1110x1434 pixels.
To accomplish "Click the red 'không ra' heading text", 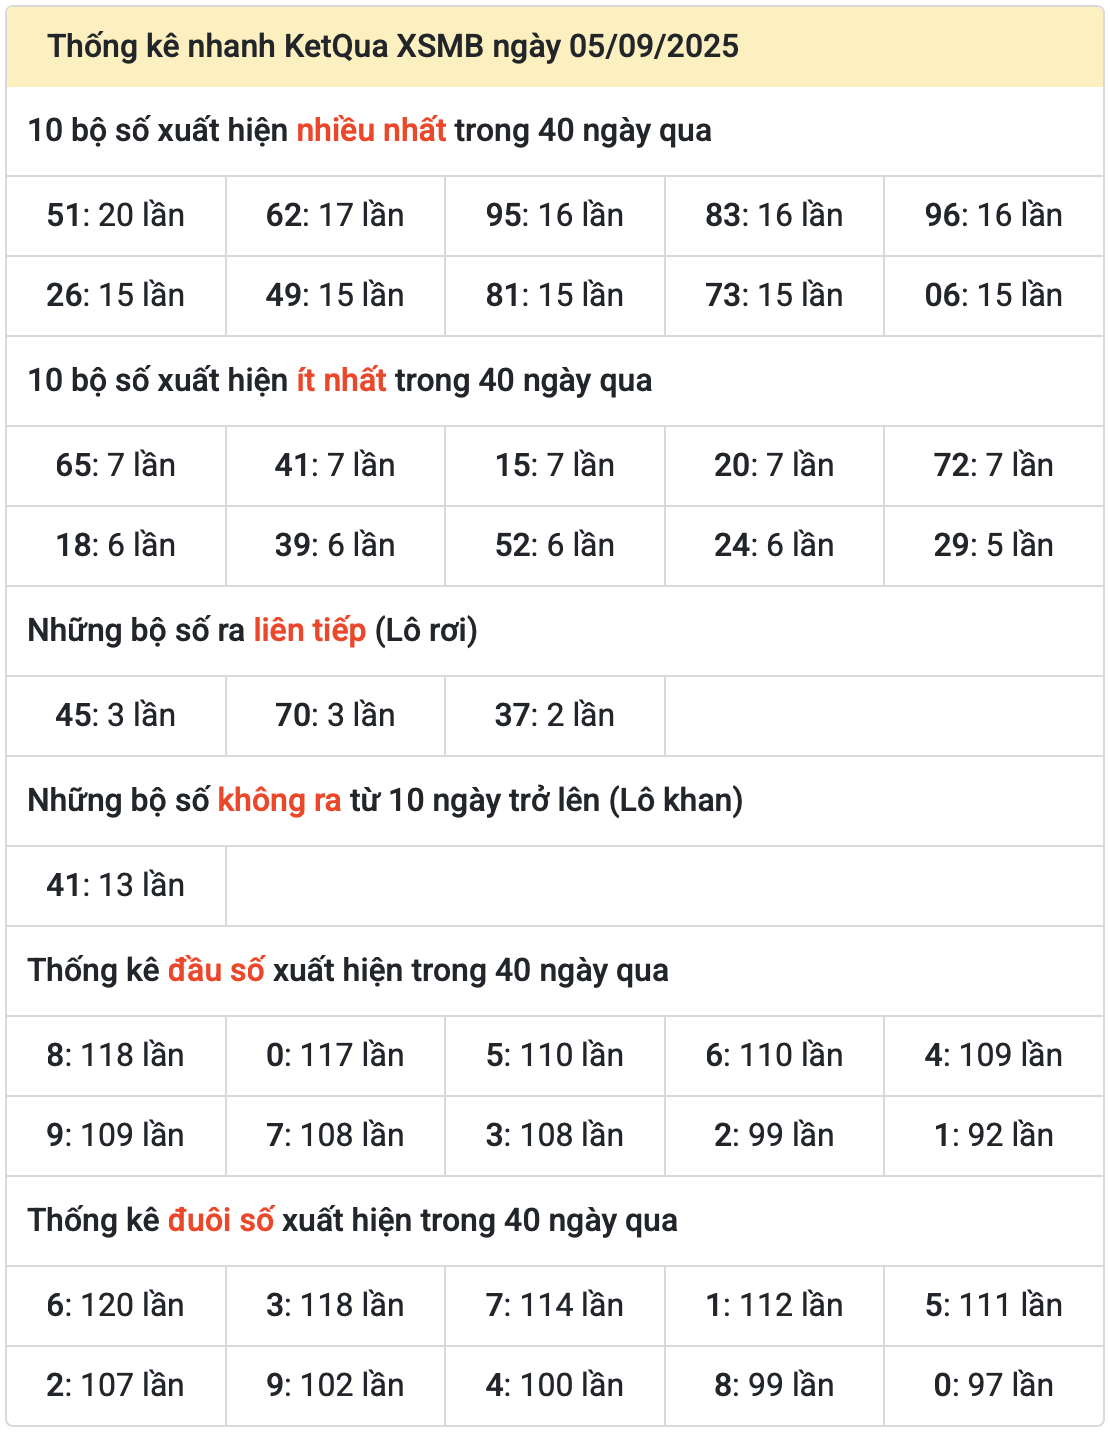I will click(x=279, y=801).
